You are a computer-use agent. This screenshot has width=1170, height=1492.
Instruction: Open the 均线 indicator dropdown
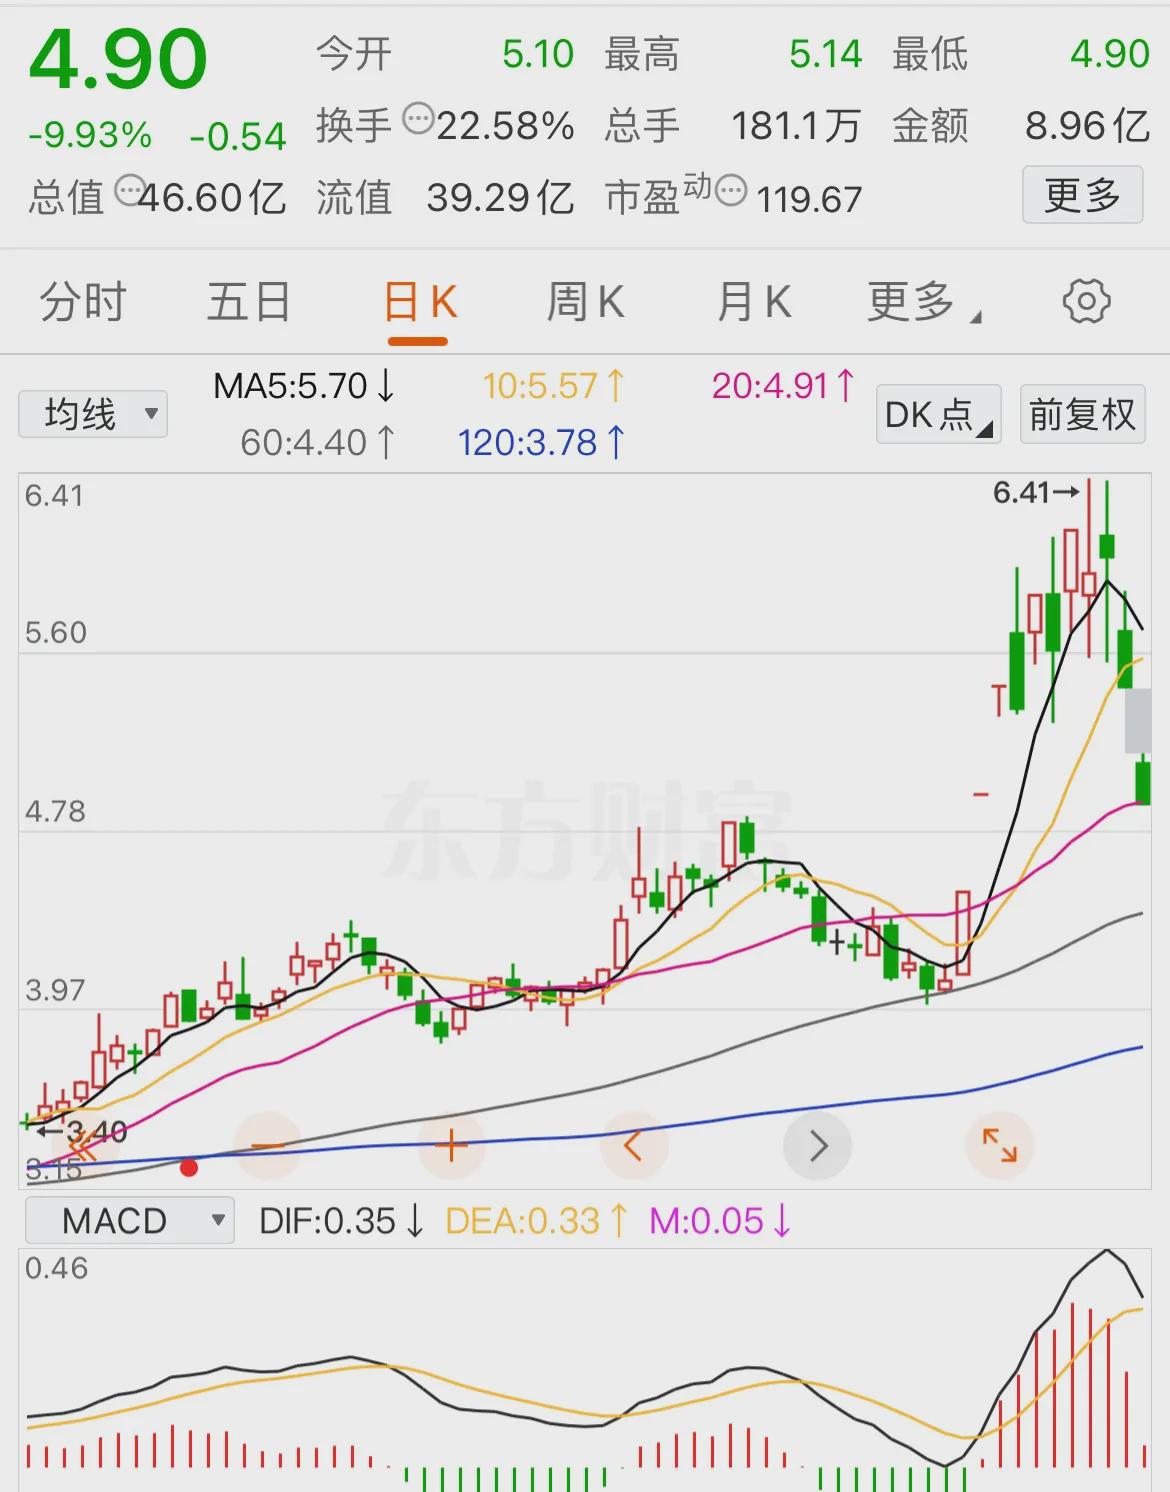[93, 414]
